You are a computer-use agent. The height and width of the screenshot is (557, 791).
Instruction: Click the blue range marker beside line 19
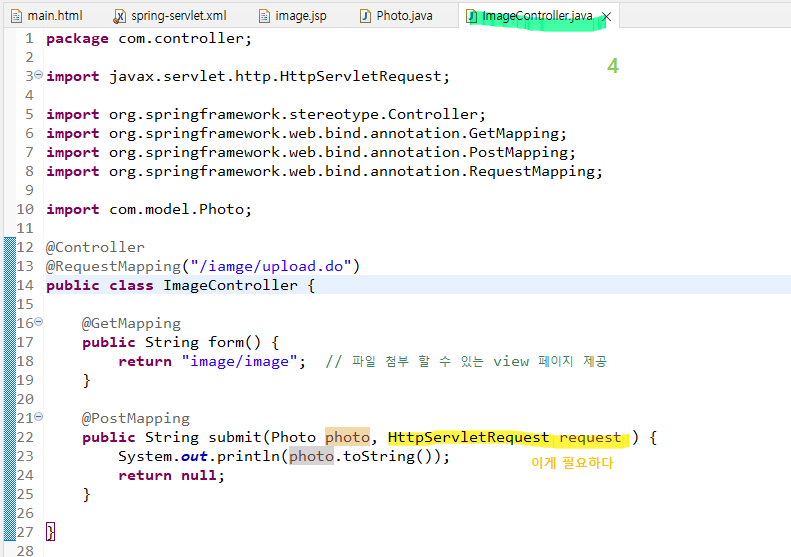click(x=10, y=380)
